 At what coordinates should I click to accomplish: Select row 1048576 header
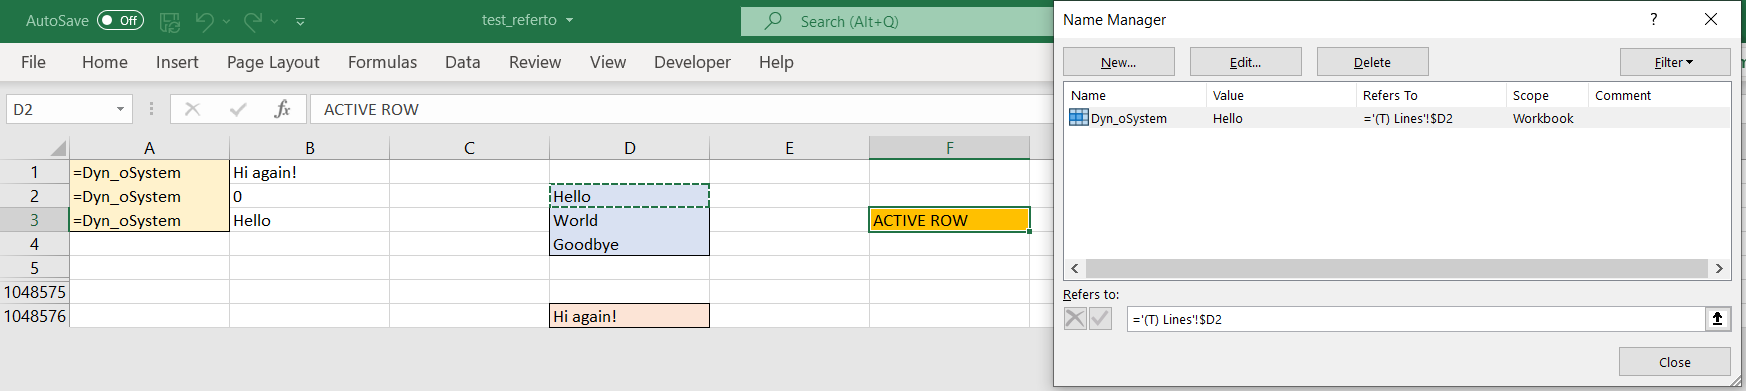(x=34, y=316)
